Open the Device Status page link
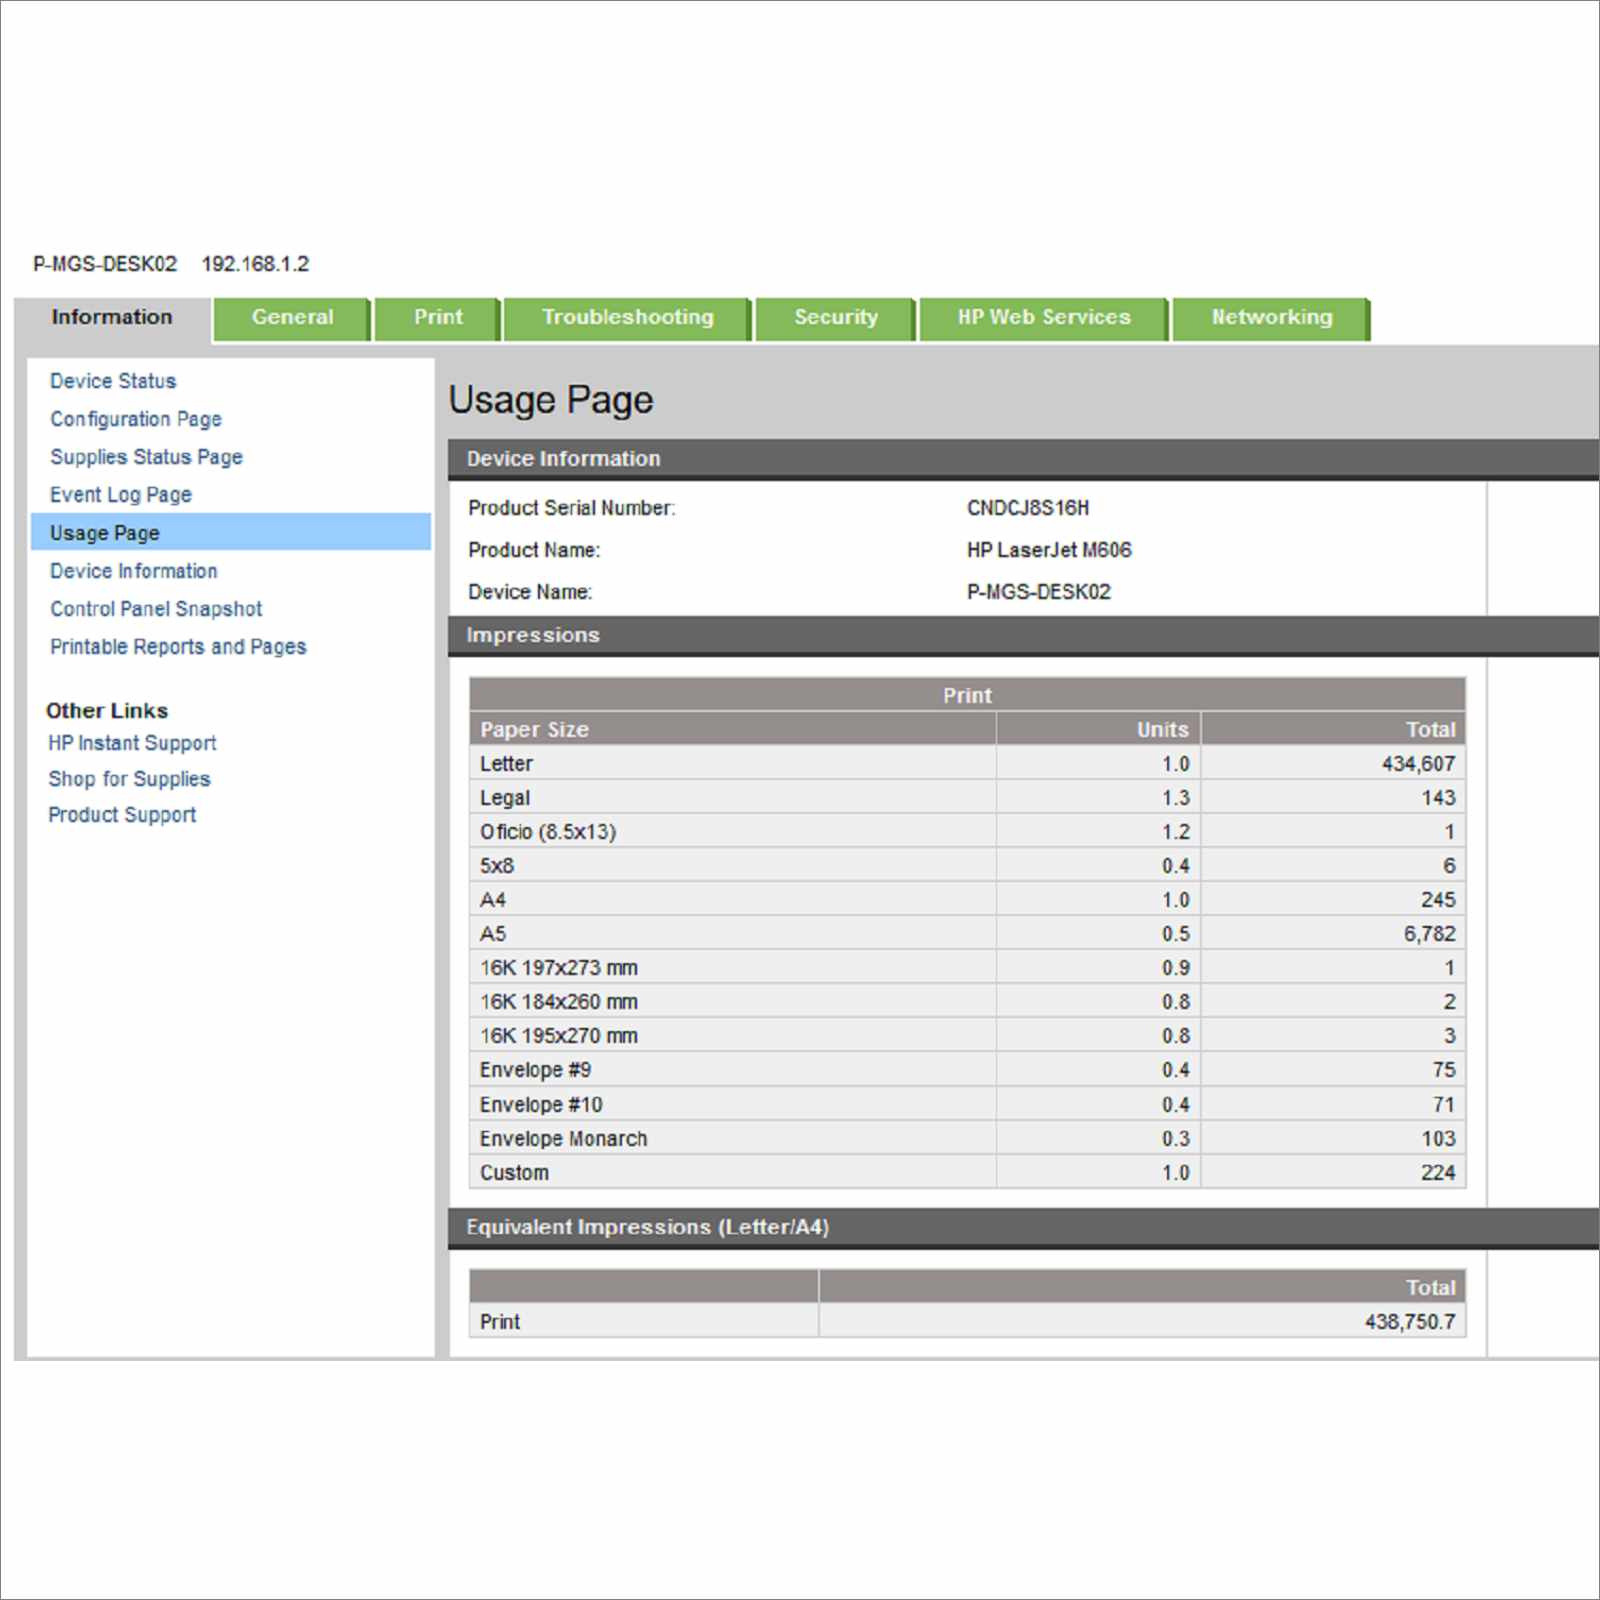This screenshot has width=1600, height=1600. [113, 381]
